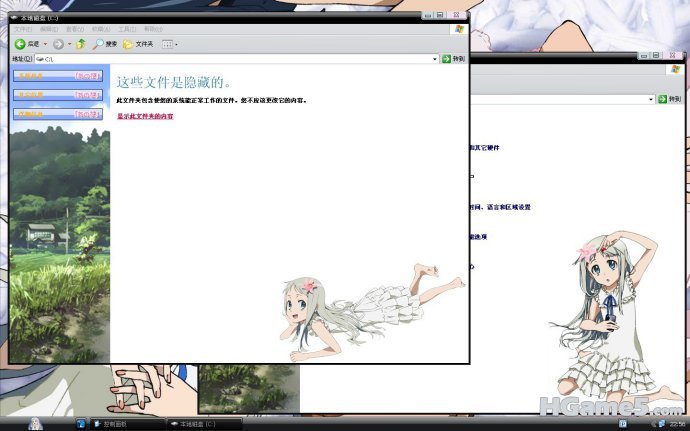The image size is (690, 431).
Task: Switch to 控制面板 taskbar button
Action: click(x=128, y=424)
